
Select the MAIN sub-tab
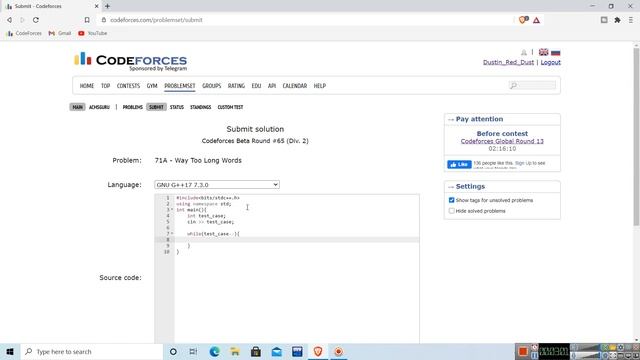click(77, 107)
